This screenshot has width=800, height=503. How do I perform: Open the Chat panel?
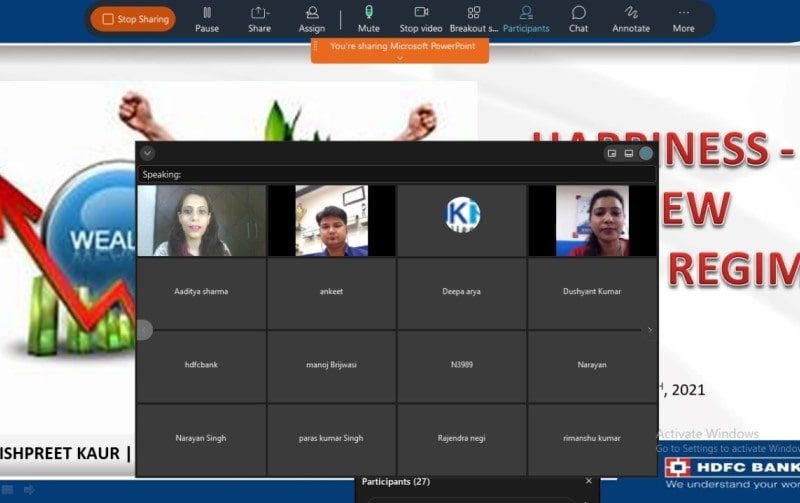tap(578, 18)
